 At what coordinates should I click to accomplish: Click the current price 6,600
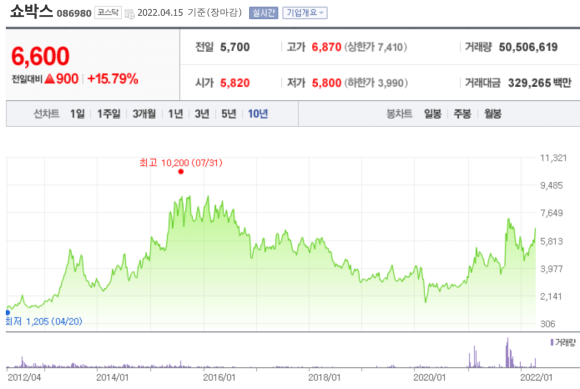point(40,56)
